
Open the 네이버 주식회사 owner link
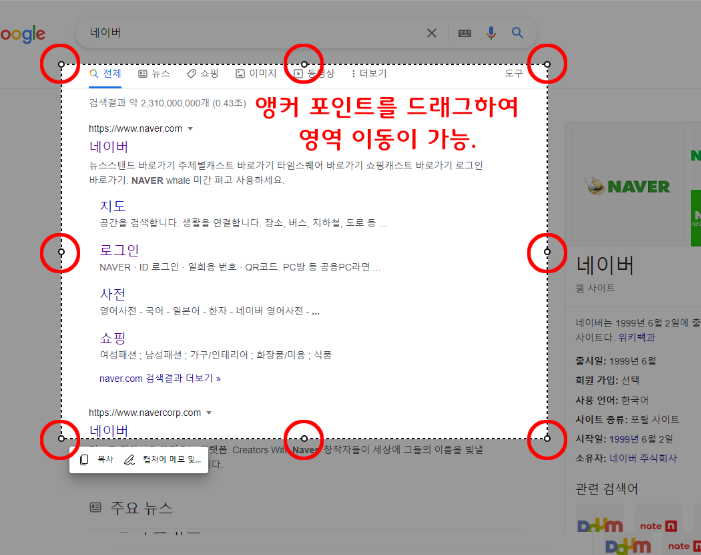click(643, 458)
